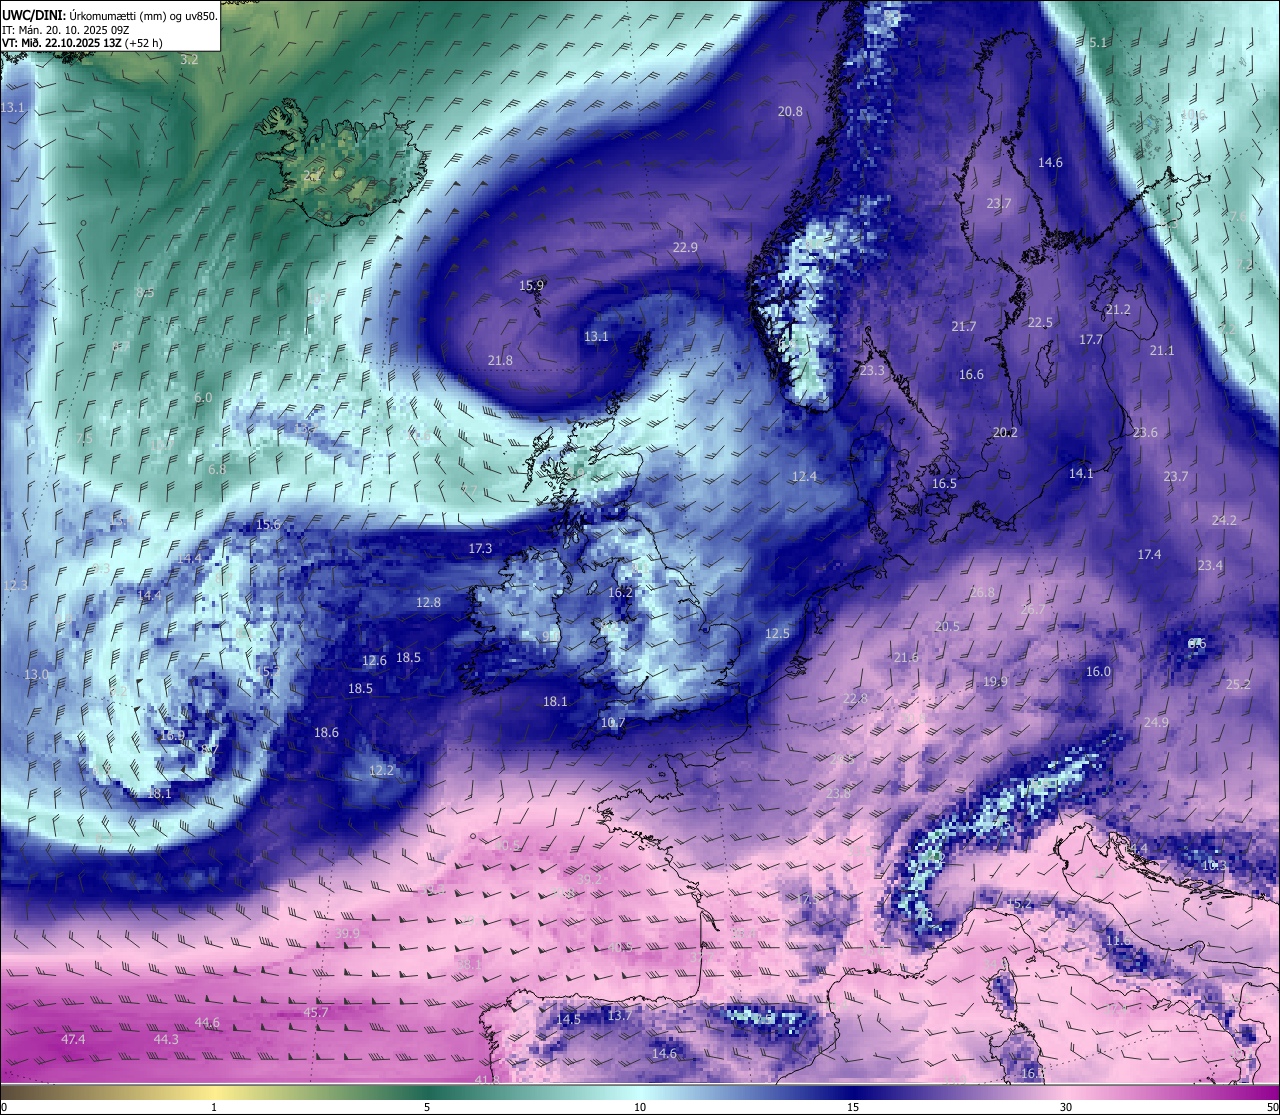Click the 23.4 value on the map
The width and height of the screenshot is (1280, 1115).
1210,565
